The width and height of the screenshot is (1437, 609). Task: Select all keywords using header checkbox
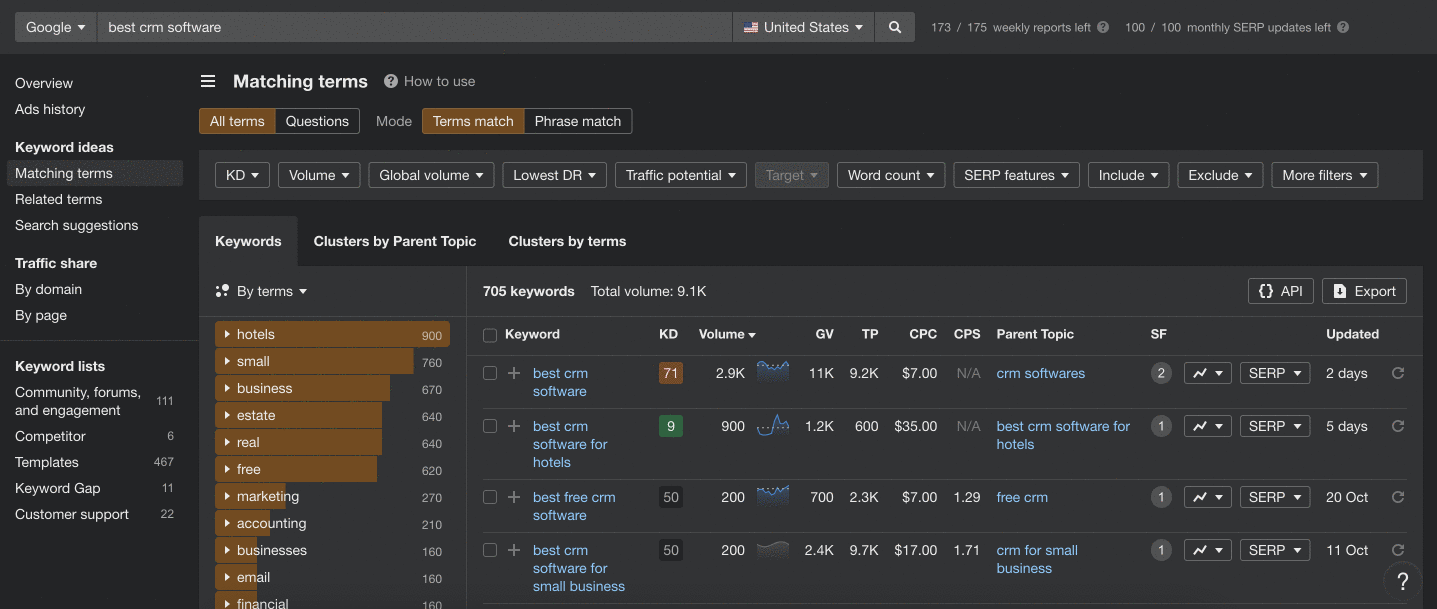[x=490, y=335]
